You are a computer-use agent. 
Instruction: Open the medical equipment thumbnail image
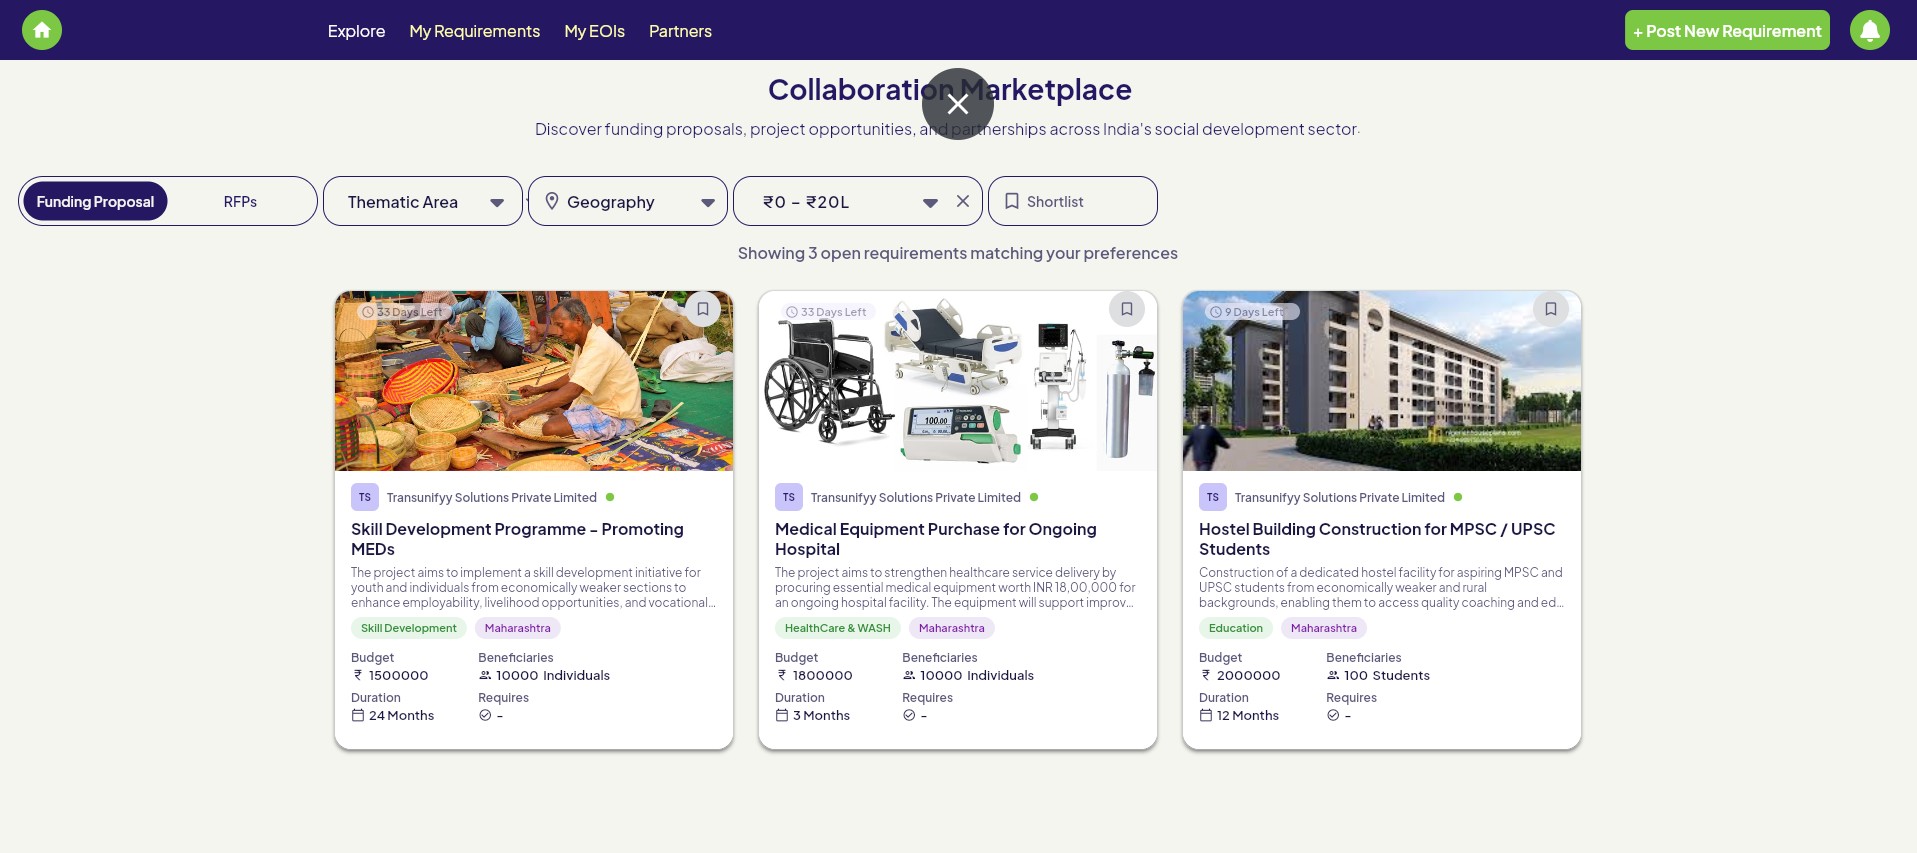coord(958,381)
